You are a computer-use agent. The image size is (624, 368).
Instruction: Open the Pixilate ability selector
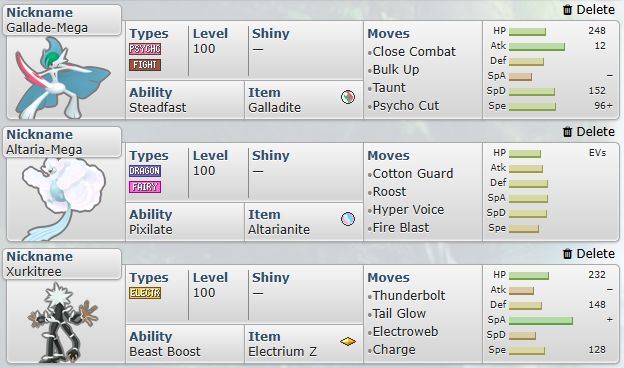[185, 222]
